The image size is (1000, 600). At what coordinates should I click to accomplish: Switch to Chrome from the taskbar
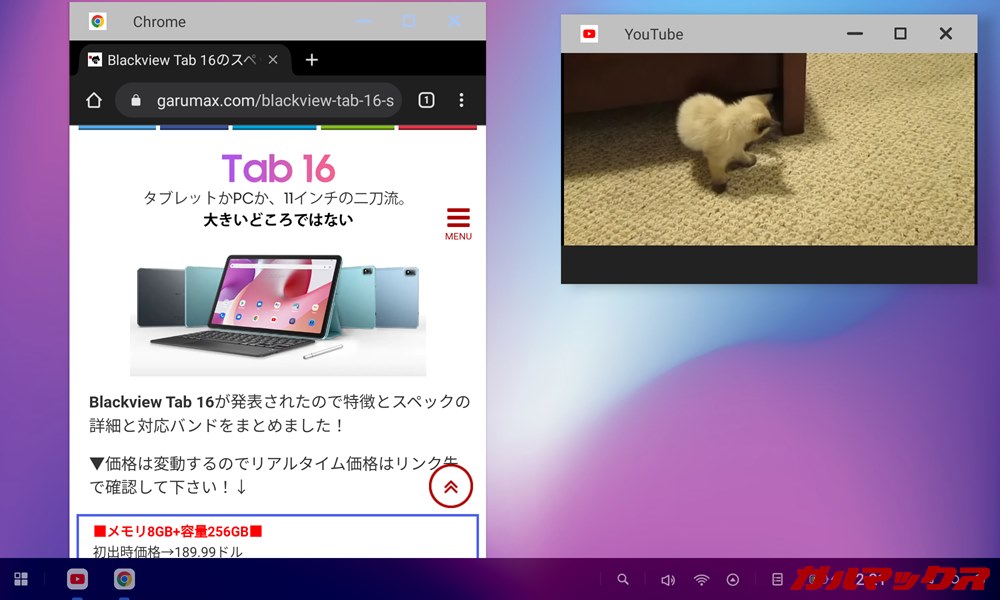pos(124,579)
